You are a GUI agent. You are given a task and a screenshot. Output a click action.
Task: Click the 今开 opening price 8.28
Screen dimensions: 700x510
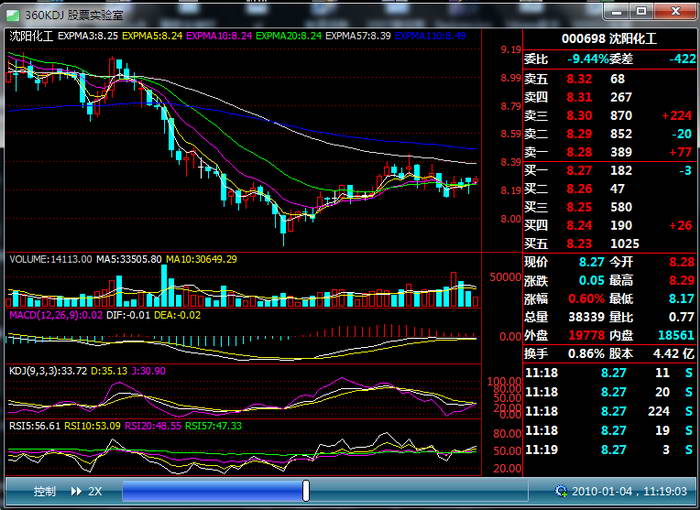[x=682, y=262]
